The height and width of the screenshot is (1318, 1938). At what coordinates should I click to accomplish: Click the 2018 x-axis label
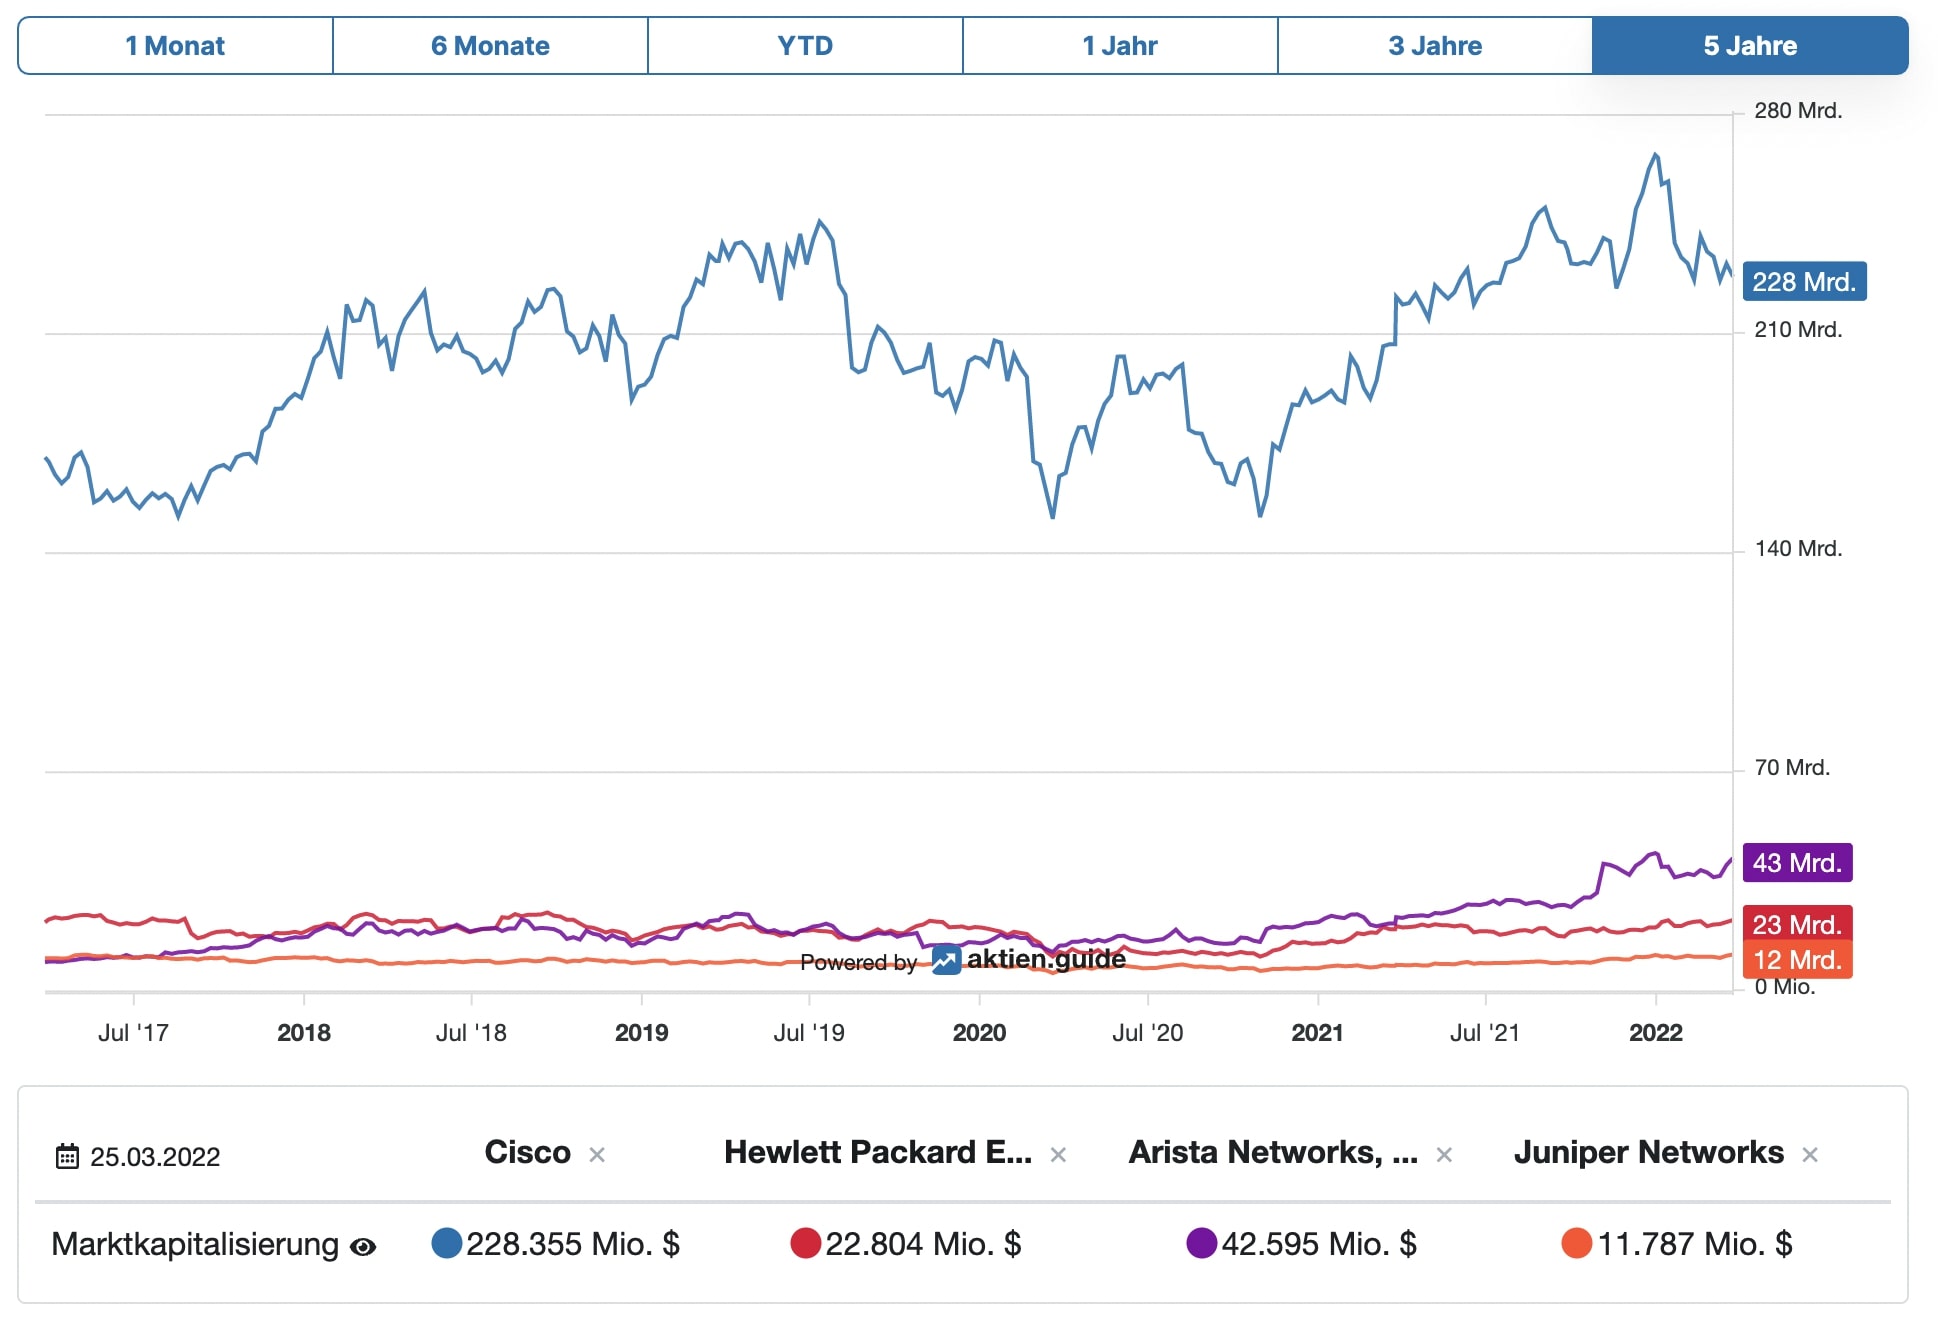304,1033
